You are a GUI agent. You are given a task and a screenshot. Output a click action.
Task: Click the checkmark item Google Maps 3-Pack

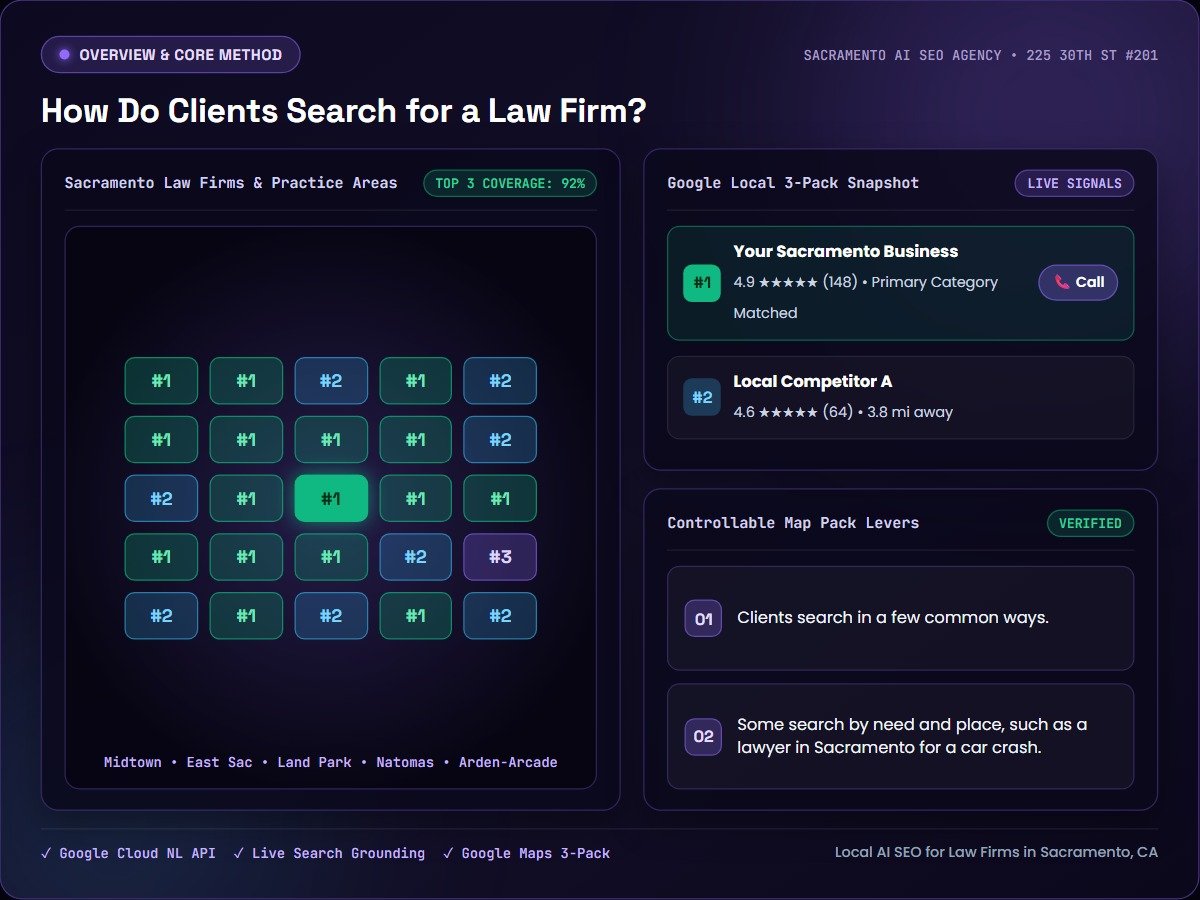pos(526,853)
